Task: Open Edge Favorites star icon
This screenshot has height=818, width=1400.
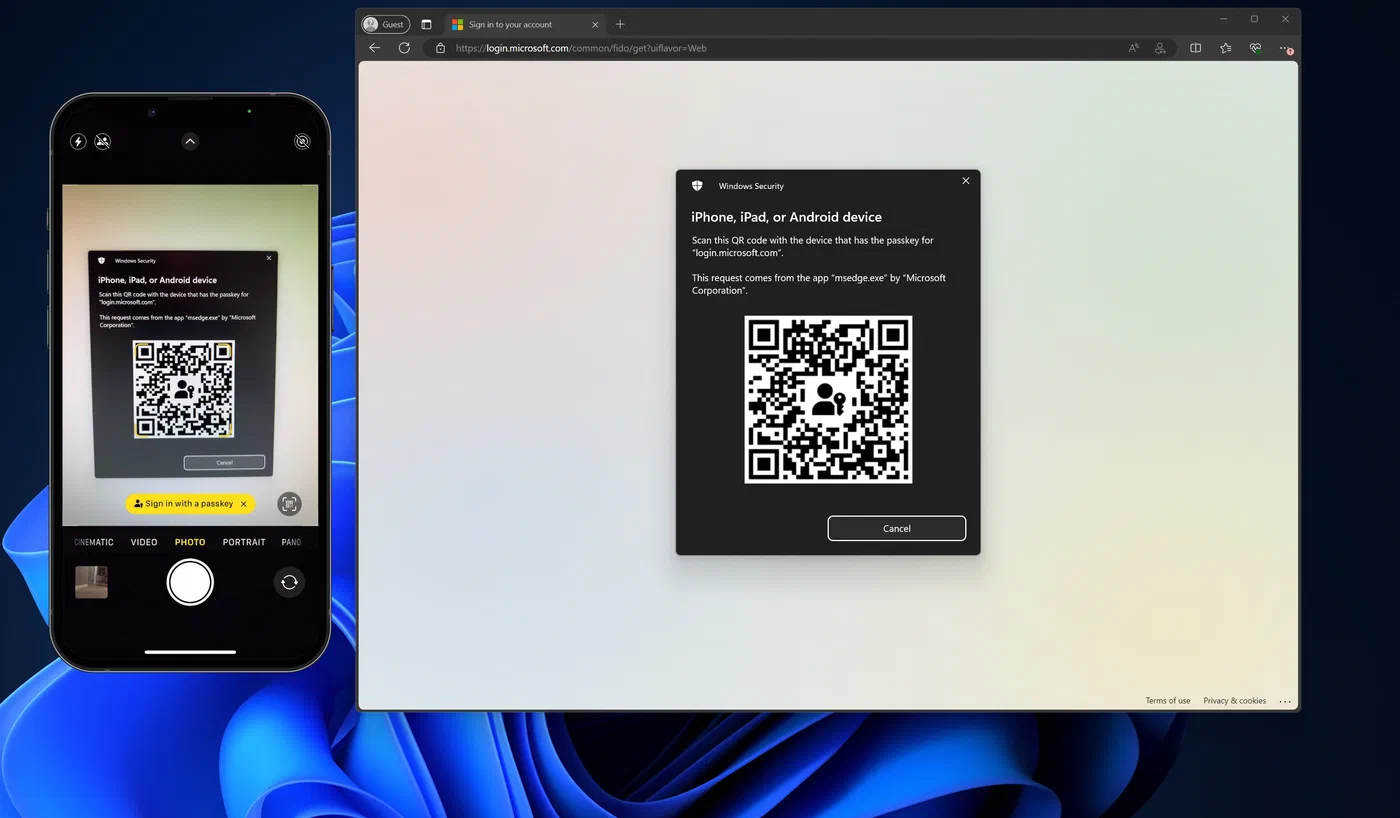Action: tap(1225, 48)
